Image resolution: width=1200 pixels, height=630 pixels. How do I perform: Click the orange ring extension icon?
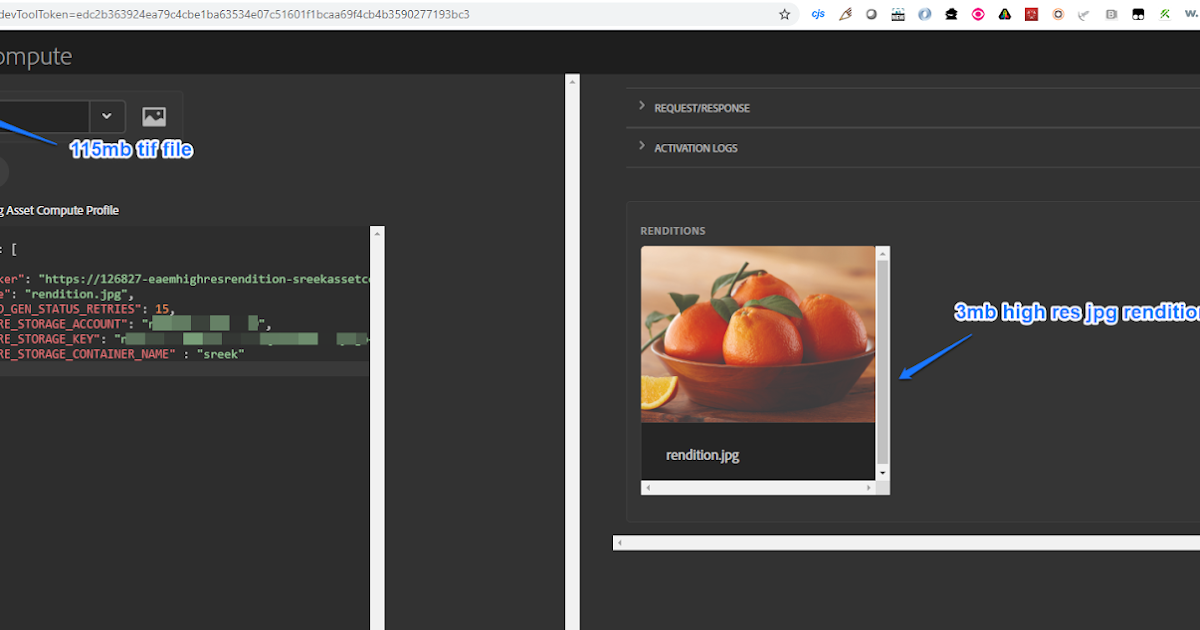(x=1058, y=14)
